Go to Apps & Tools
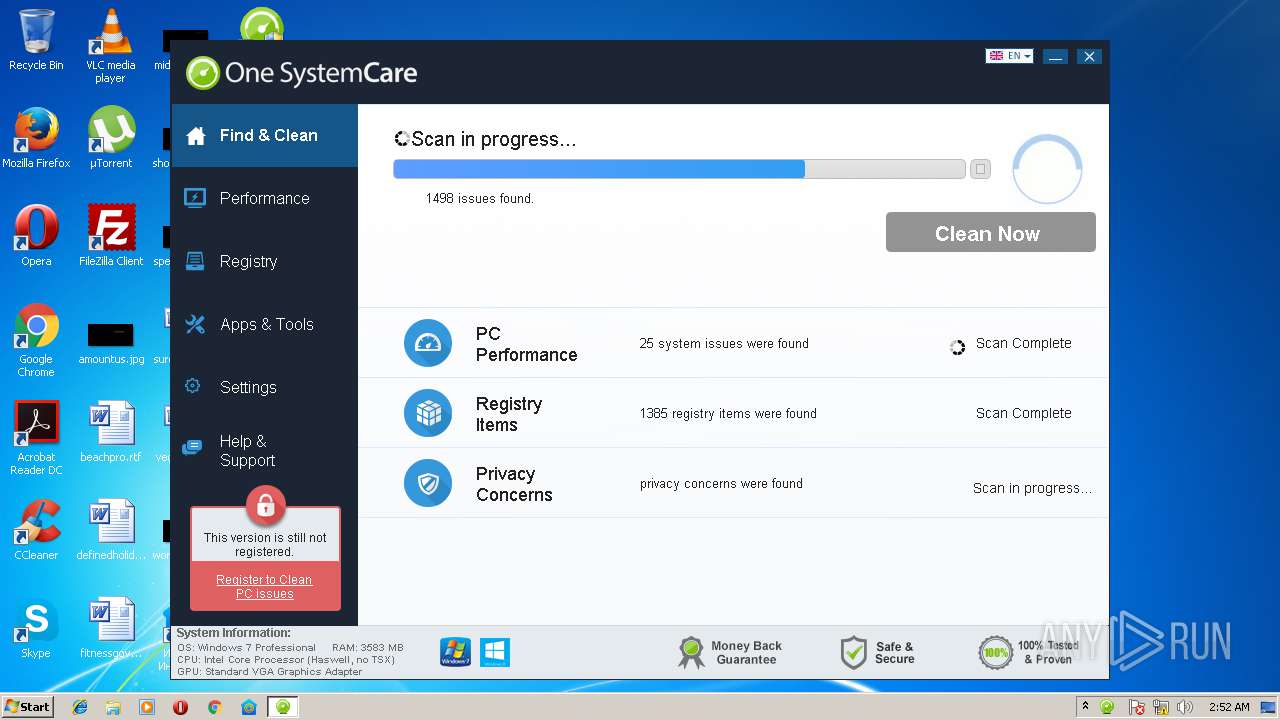The image size is (1280, 720). pyautogui.click(x=264, y=324)
